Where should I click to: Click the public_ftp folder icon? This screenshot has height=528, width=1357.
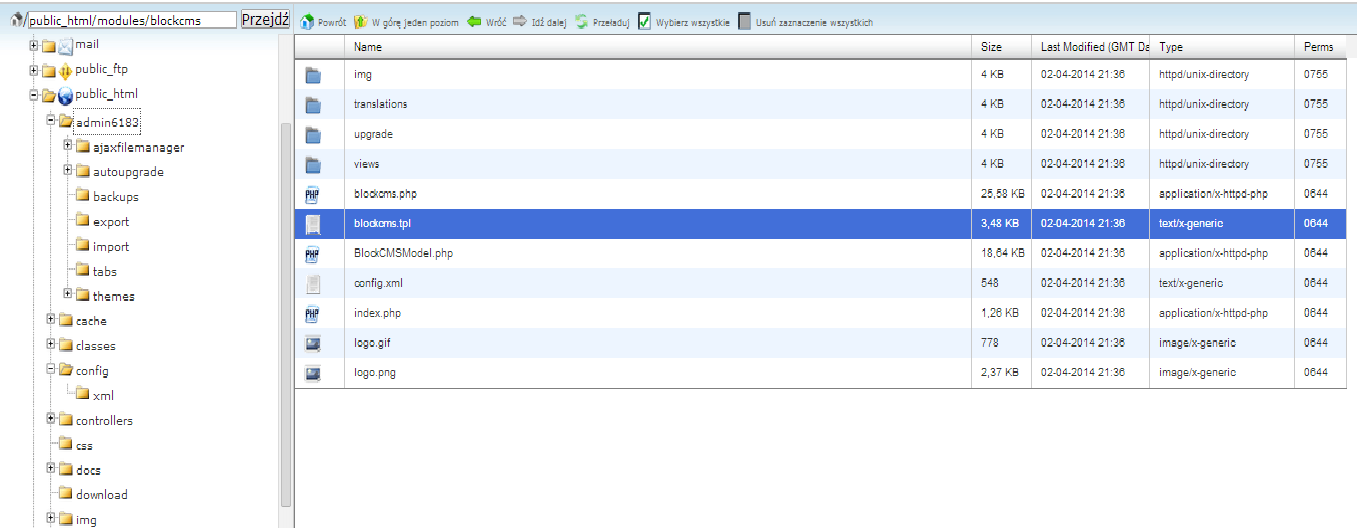coord(65,71)
